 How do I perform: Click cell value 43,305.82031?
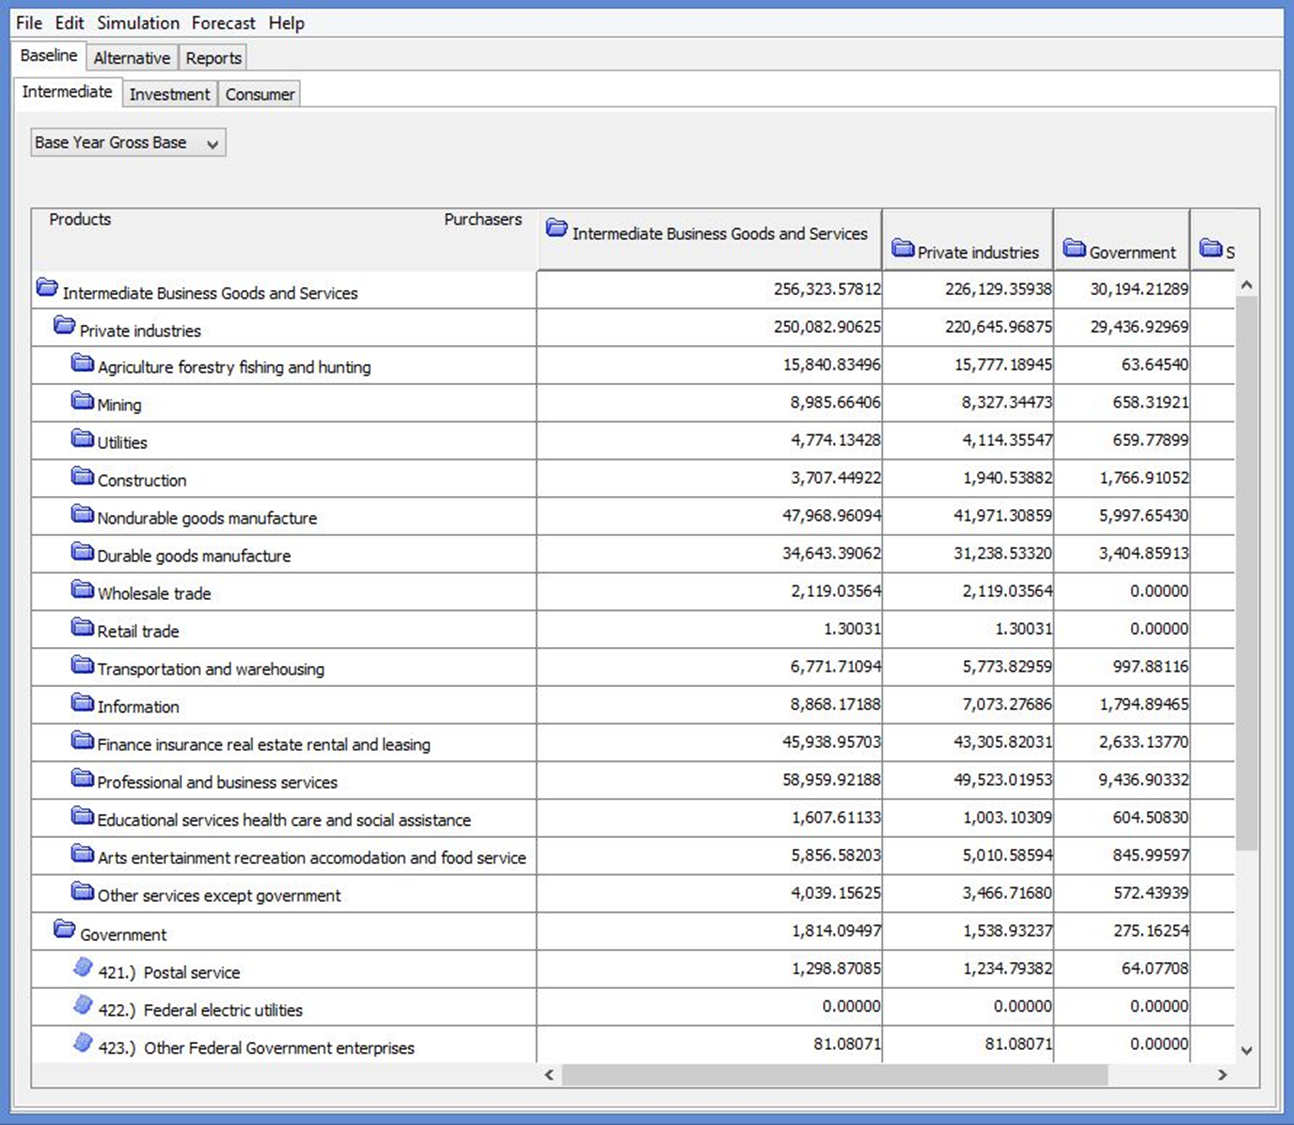pos(1003,742)
